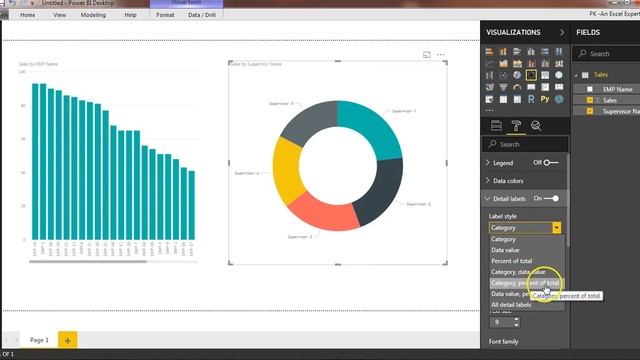This screenshot has width=640, height=360.
Task: Open More options on the donut visual
Action: click(x=440, y=54)
